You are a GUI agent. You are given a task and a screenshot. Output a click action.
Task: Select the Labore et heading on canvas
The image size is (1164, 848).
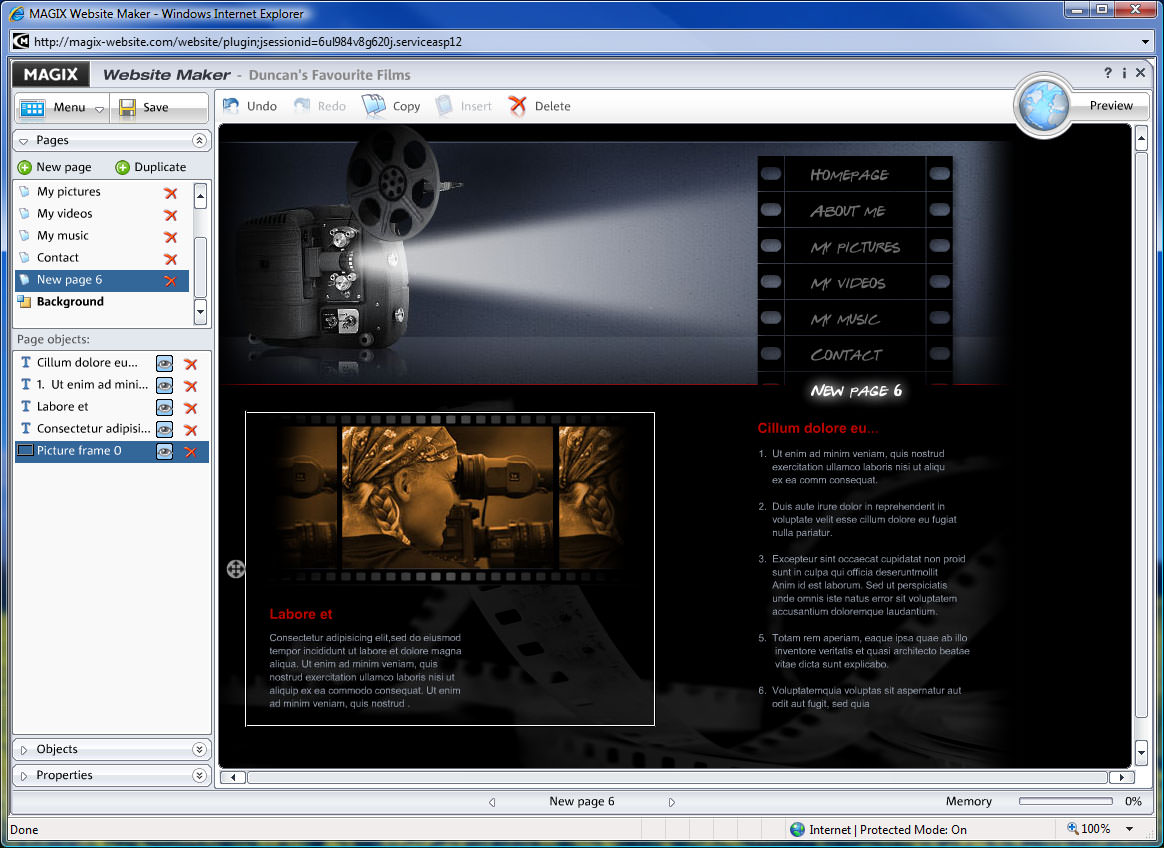301,614
